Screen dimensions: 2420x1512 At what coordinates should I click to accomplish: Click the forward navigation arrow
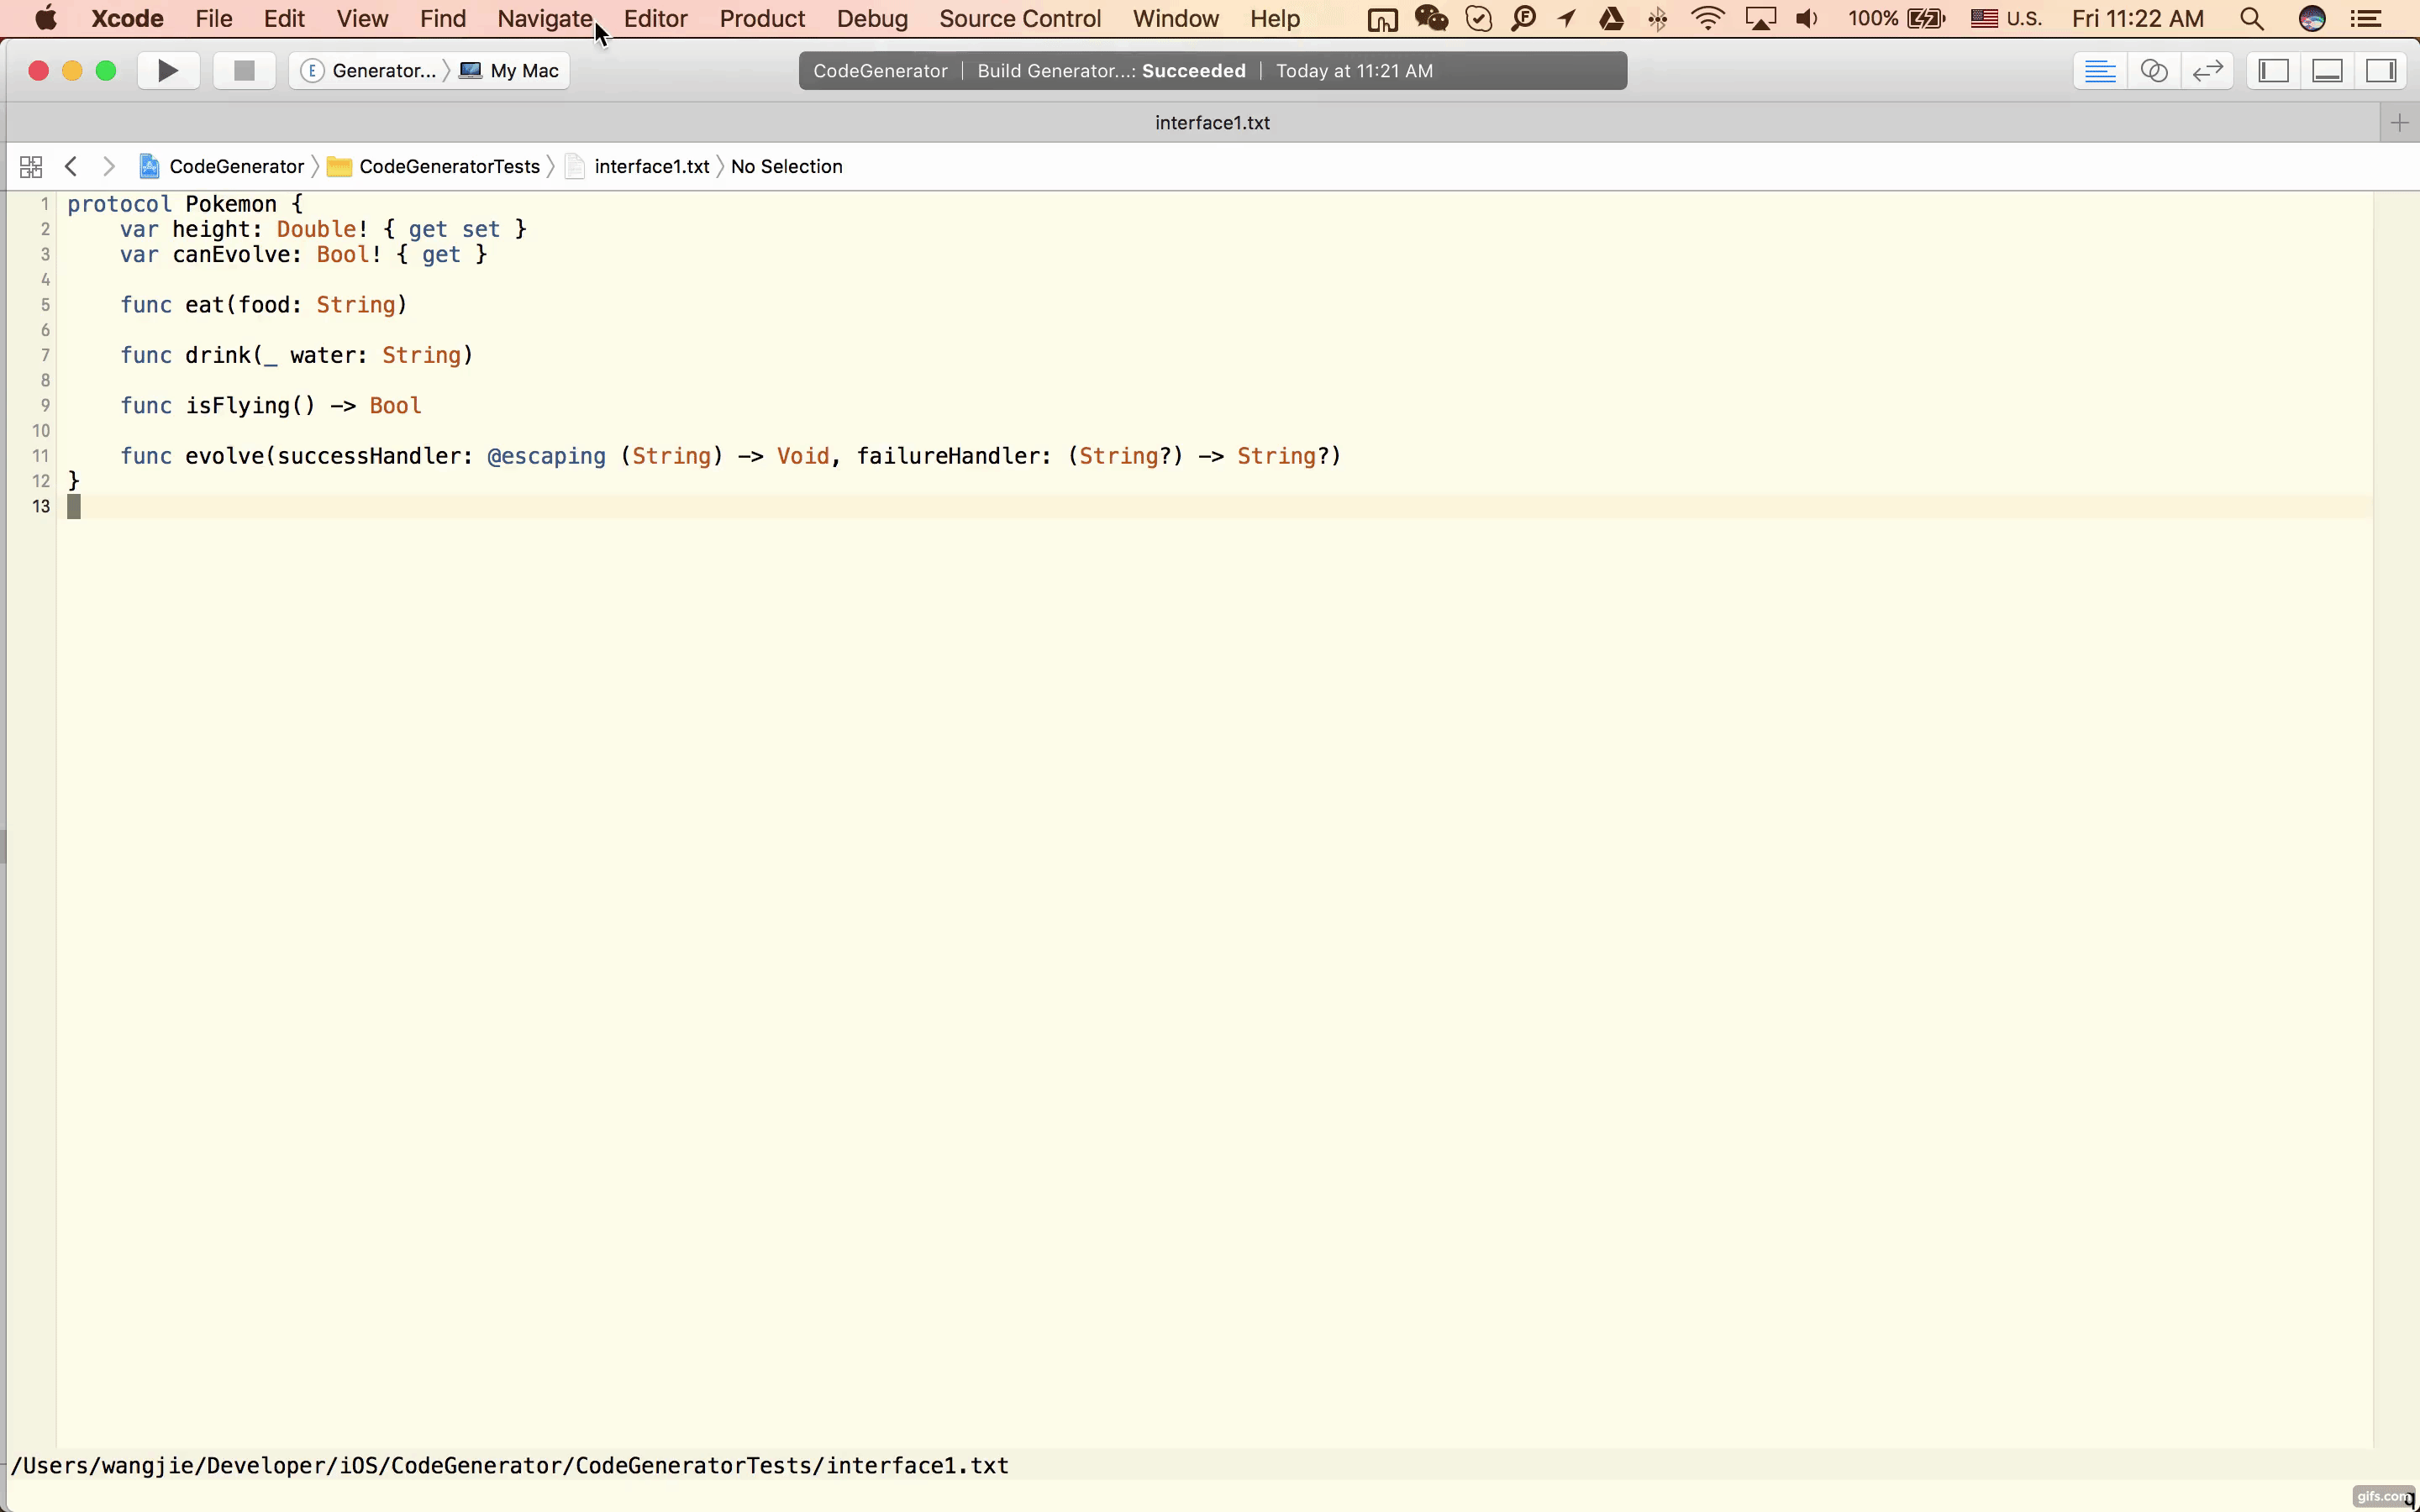[108, 165]
